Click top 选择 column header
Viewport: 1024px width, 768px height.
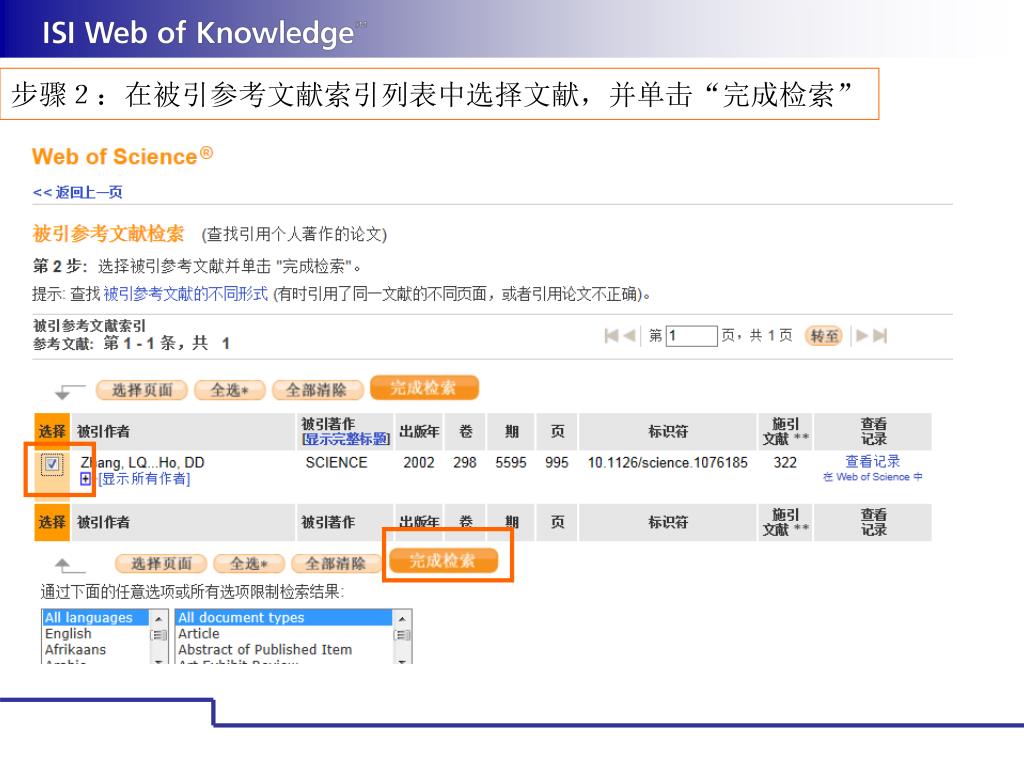pyautogui.click(x=52, y=432)
